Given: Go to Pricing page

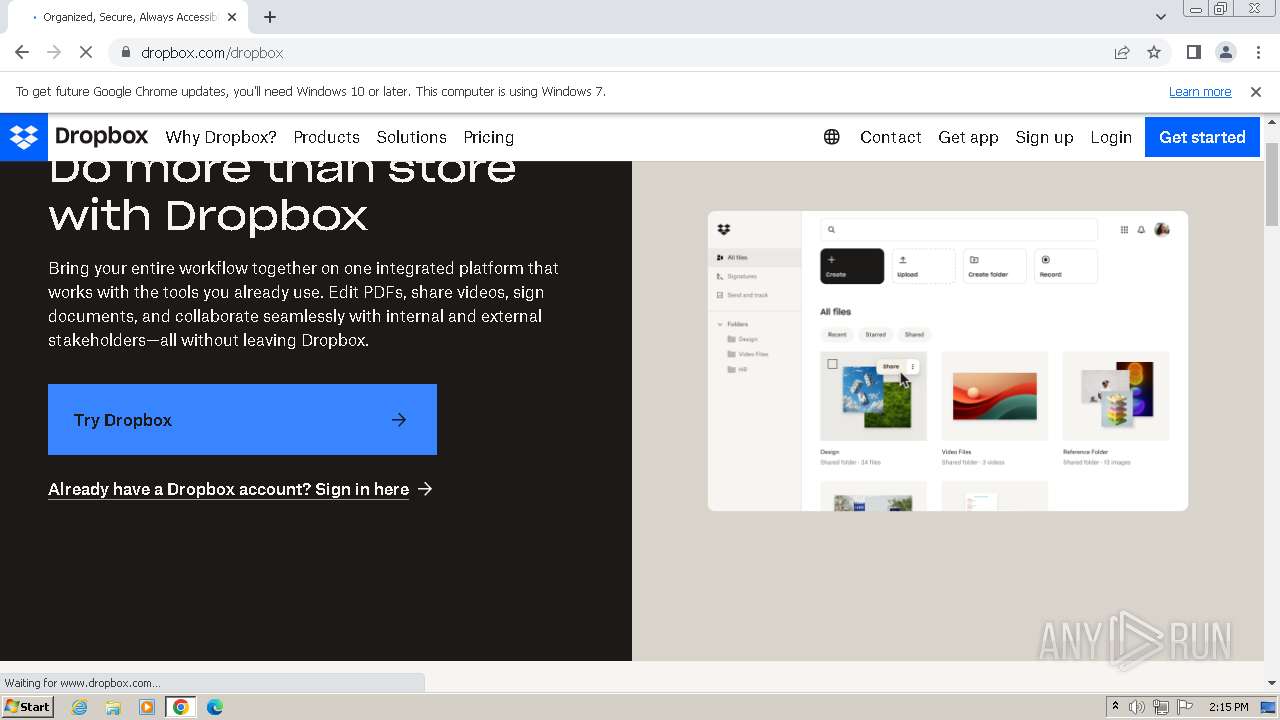Looking at the screenshot, I should click(x=489, y=137).
